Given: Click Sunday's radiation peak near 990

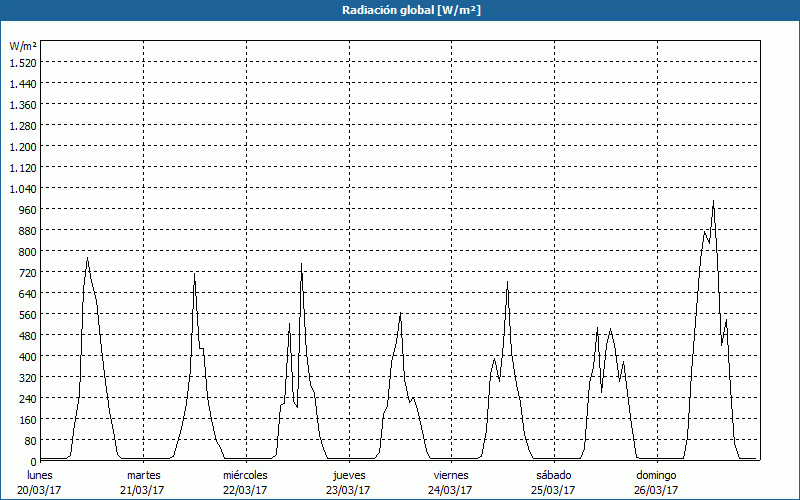Looking at the screenshot, I should coord(713,201).
